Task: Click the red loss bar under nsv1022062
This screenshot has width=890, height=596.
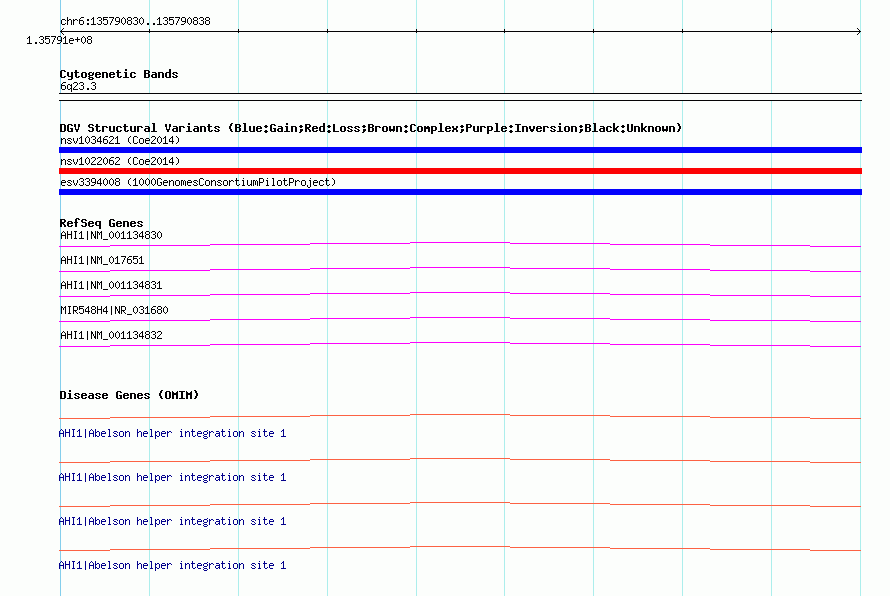Action: pos(460,171)
